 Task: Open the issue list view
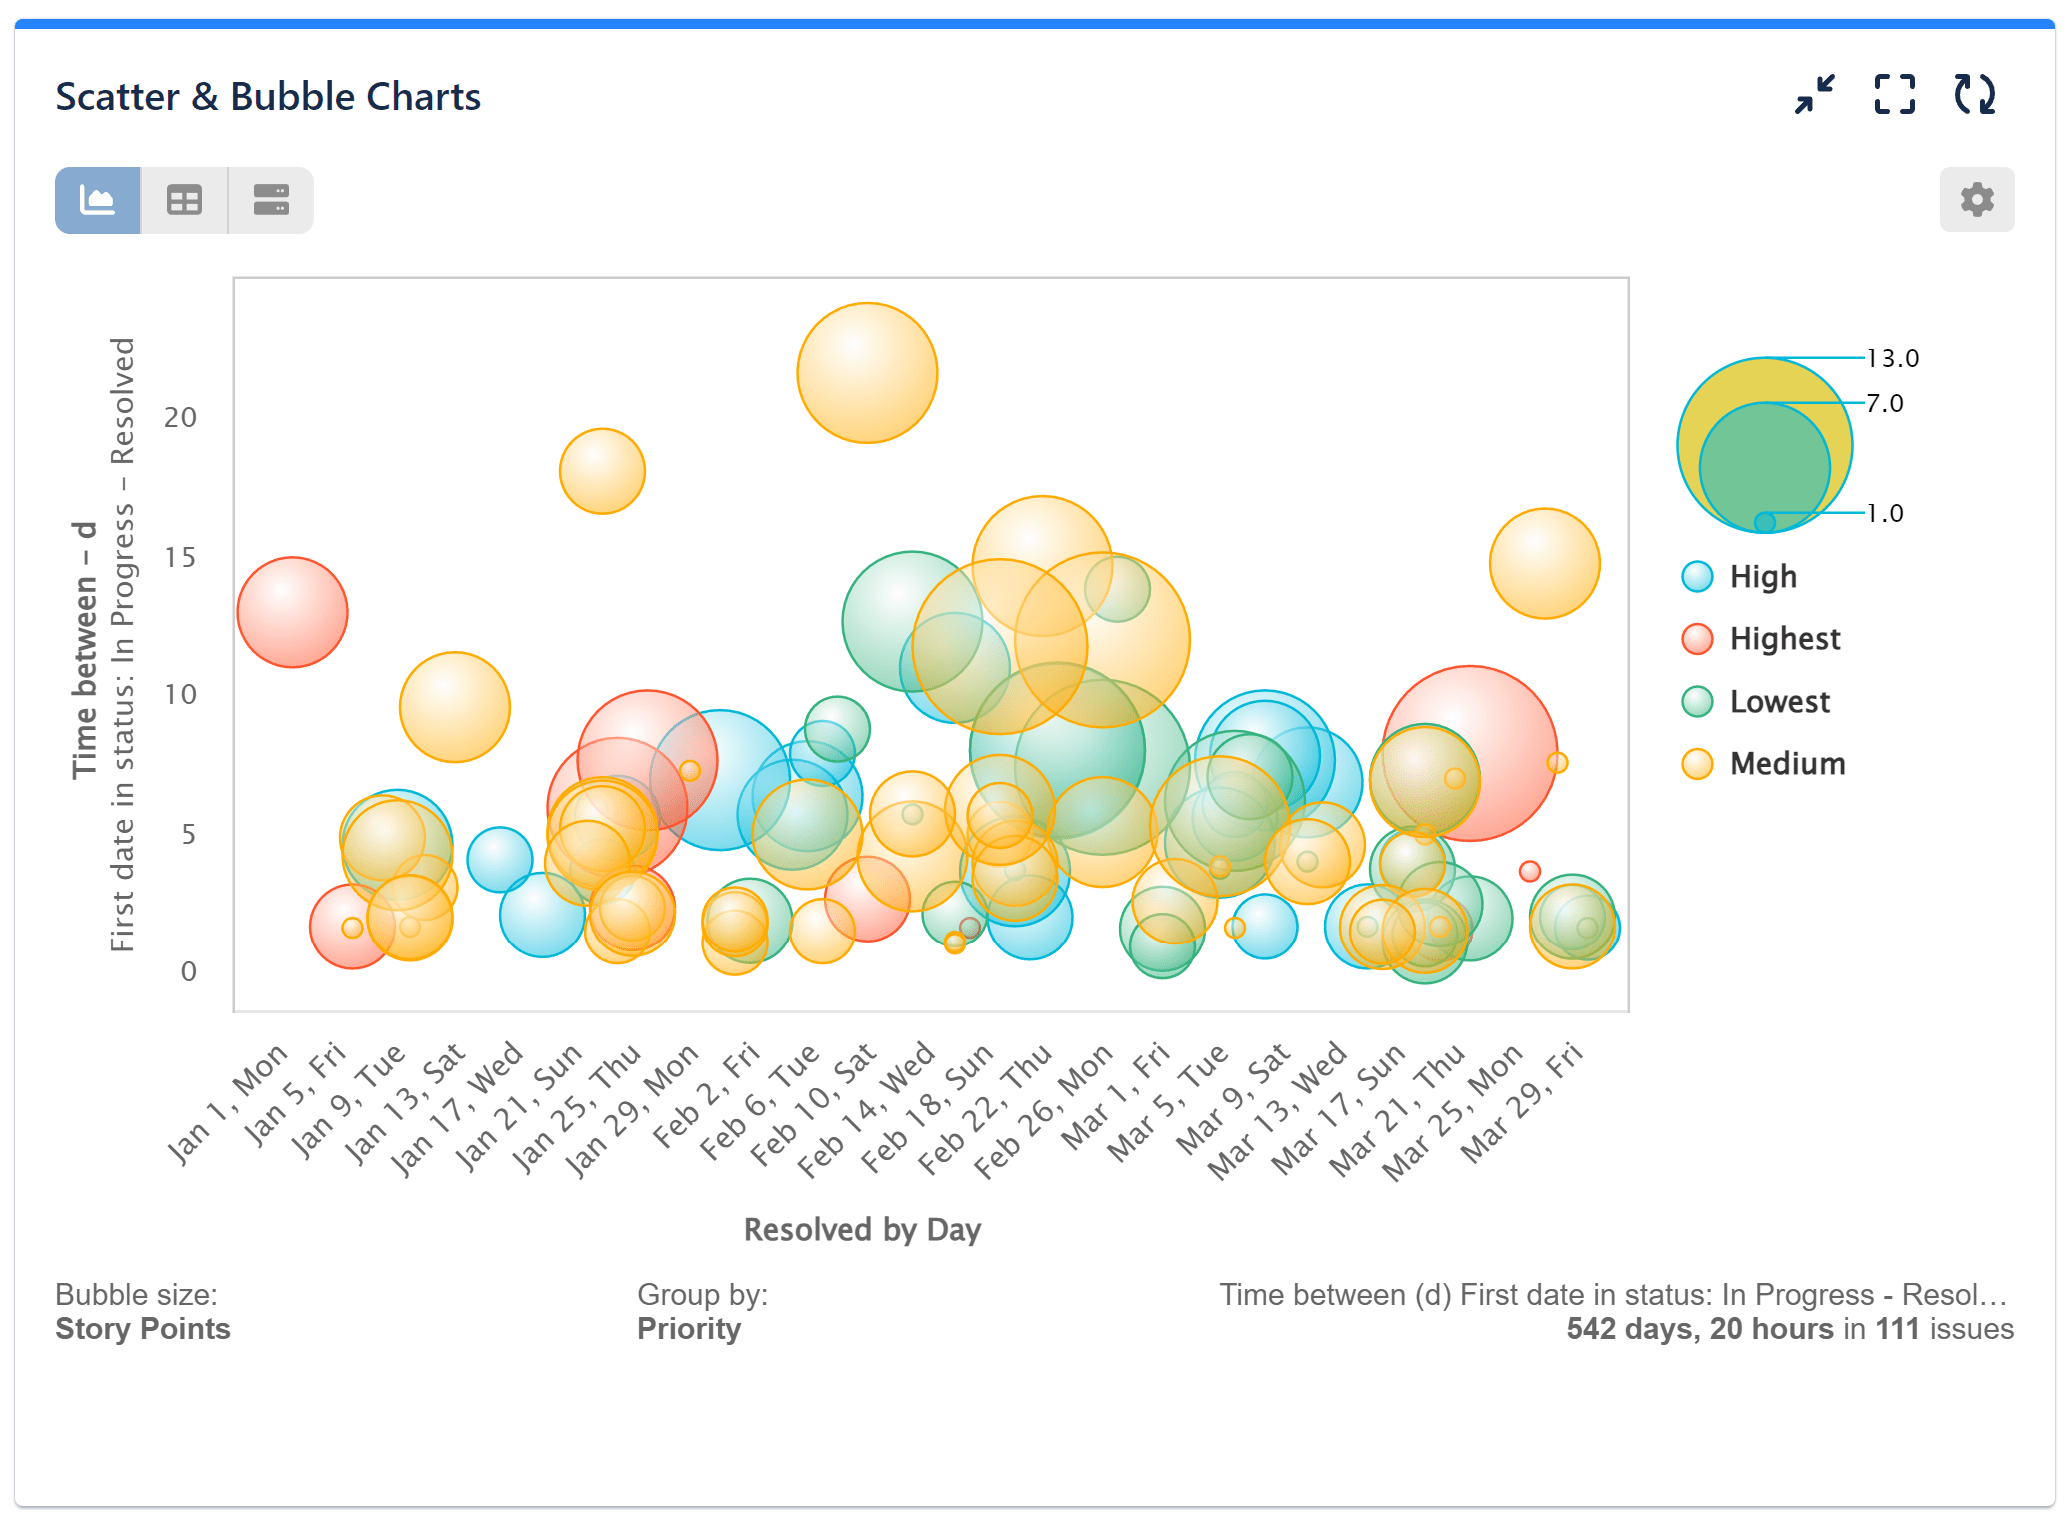[271, 200]
